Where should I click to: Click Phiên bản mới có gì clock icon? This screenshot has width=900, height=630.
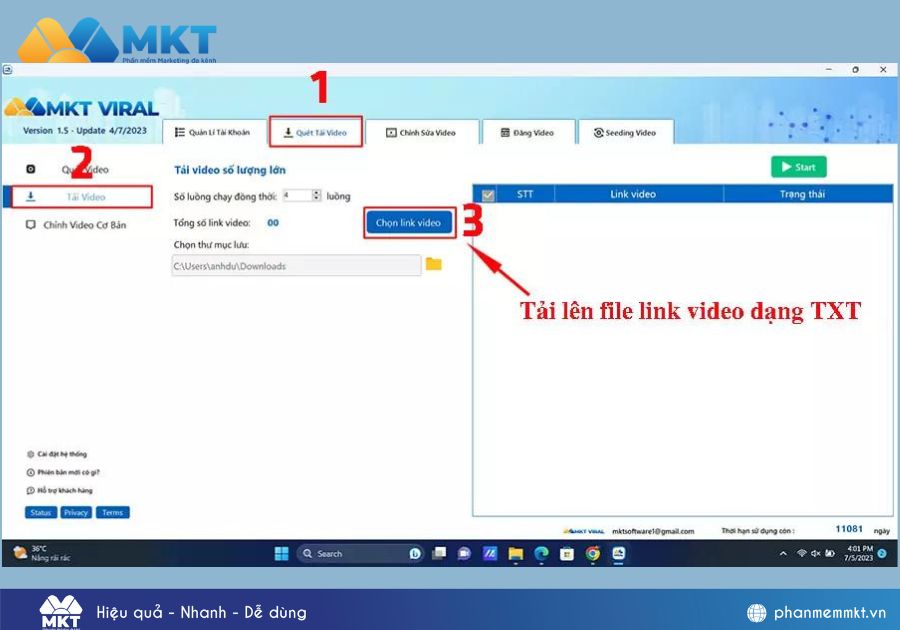coord(30,472)
